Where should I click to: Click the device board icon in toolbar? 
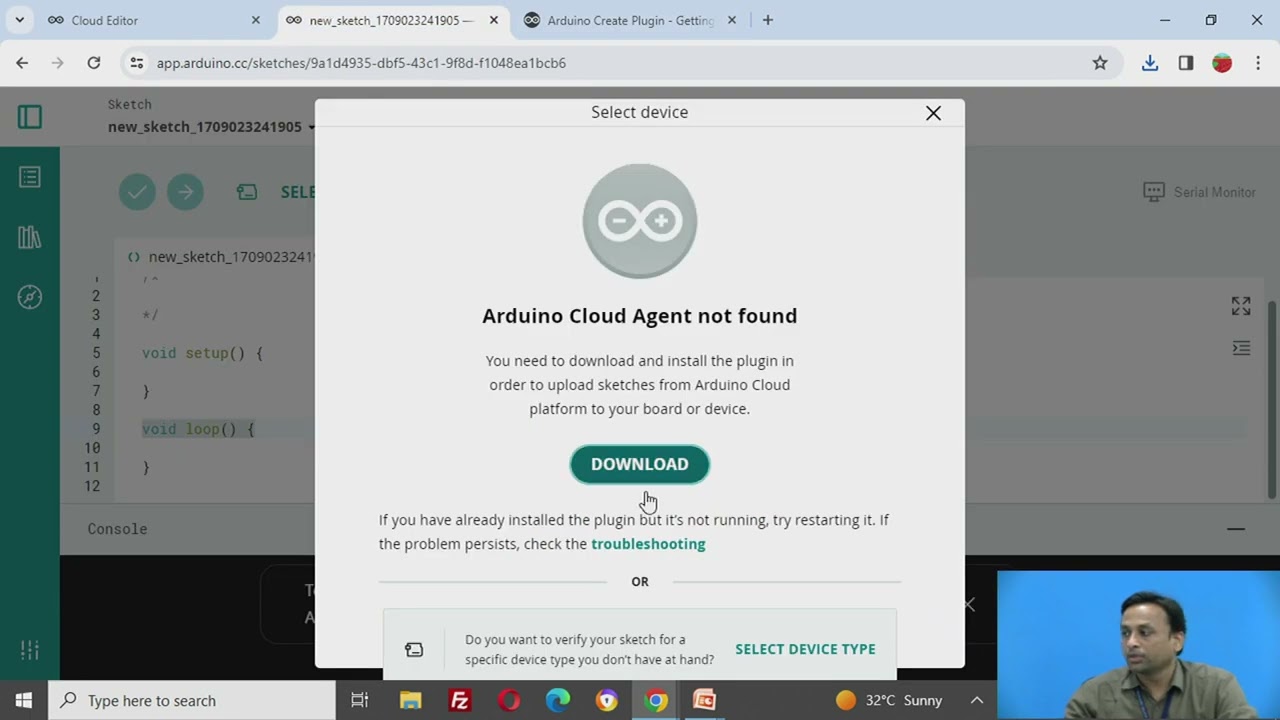click(247, 192)
